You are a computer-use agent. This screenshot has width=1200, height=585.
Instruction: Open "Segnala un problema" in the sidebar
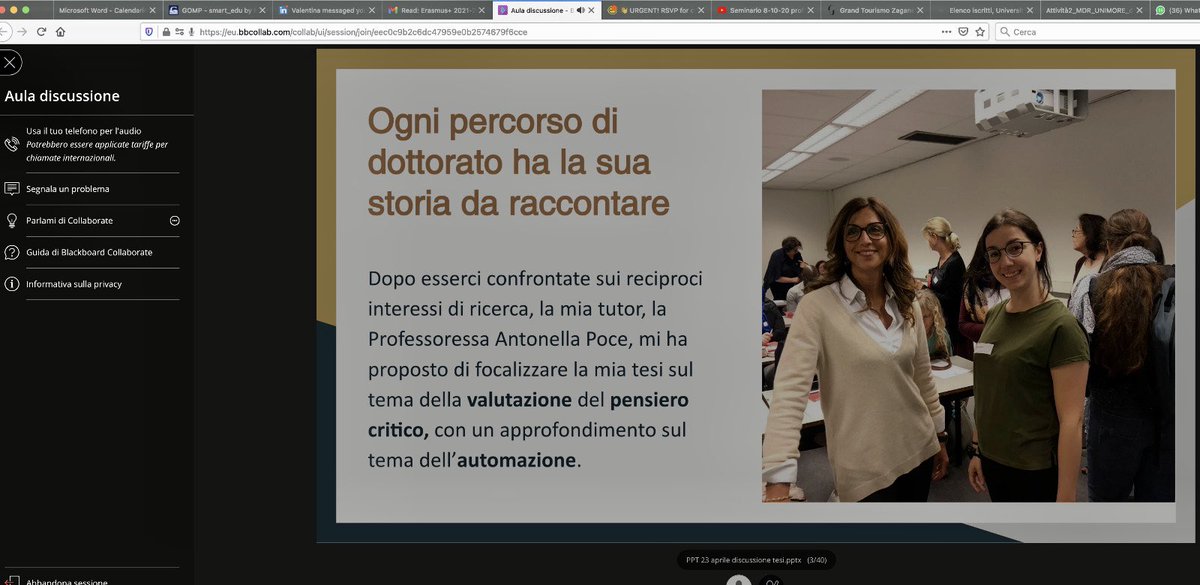pyautogui.click(x=70, y=188)
